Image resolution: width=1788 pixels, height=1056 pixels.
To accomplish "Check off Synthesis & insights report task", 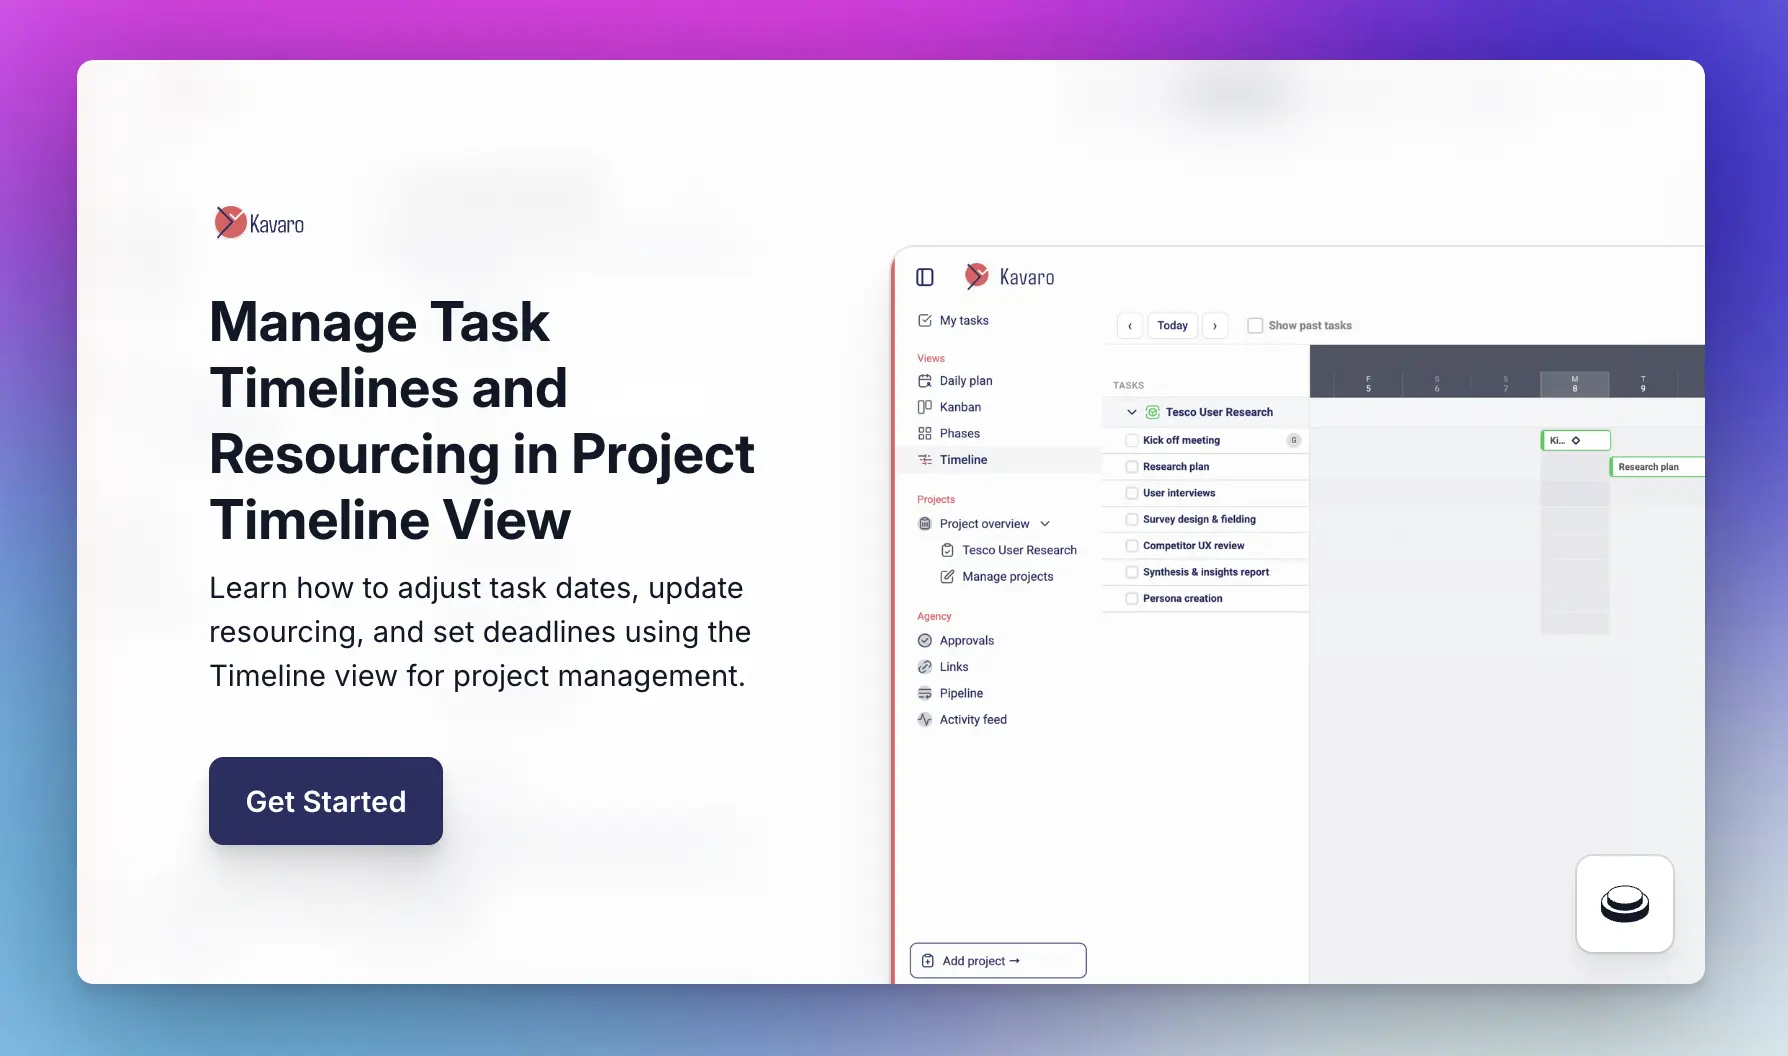I will tap(1132, 572).
